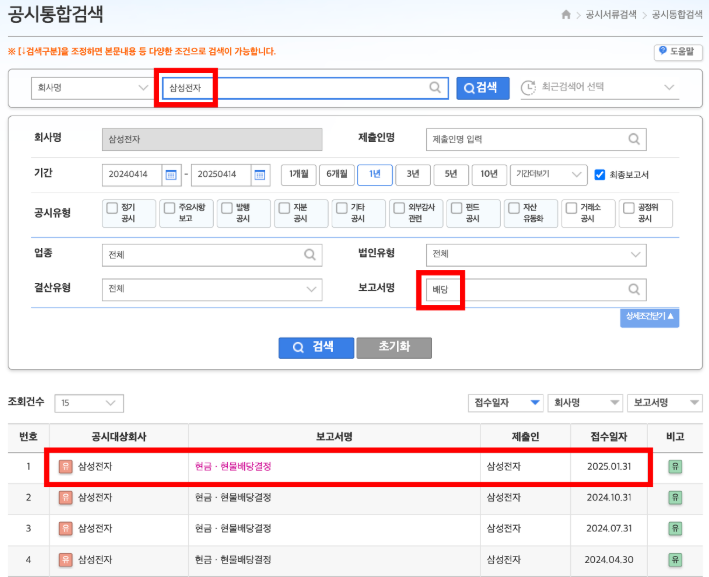
Task: Click 유 market icon in row 3
Action: coord(66,529)
